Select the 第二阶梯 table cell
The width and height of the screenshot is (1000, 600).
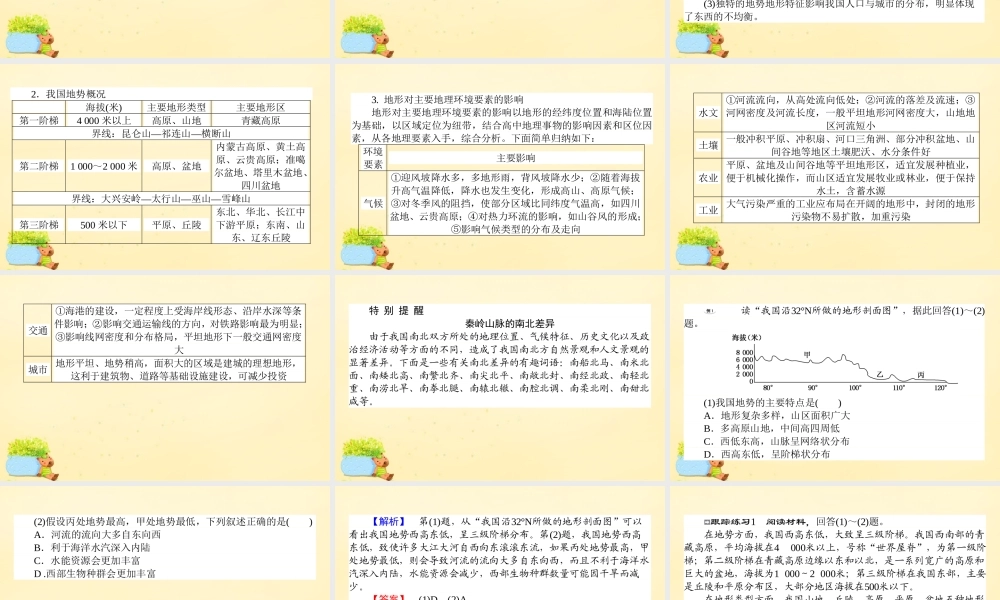click(39, 166)
